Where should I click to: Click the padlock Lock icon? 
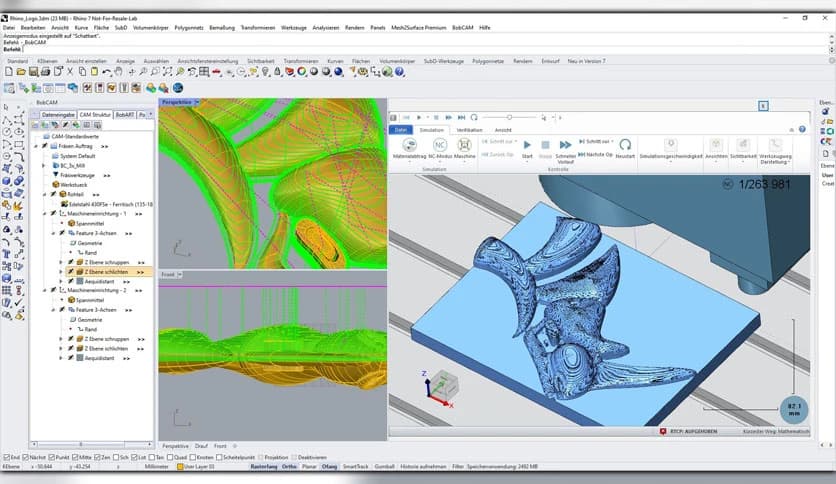277,71
